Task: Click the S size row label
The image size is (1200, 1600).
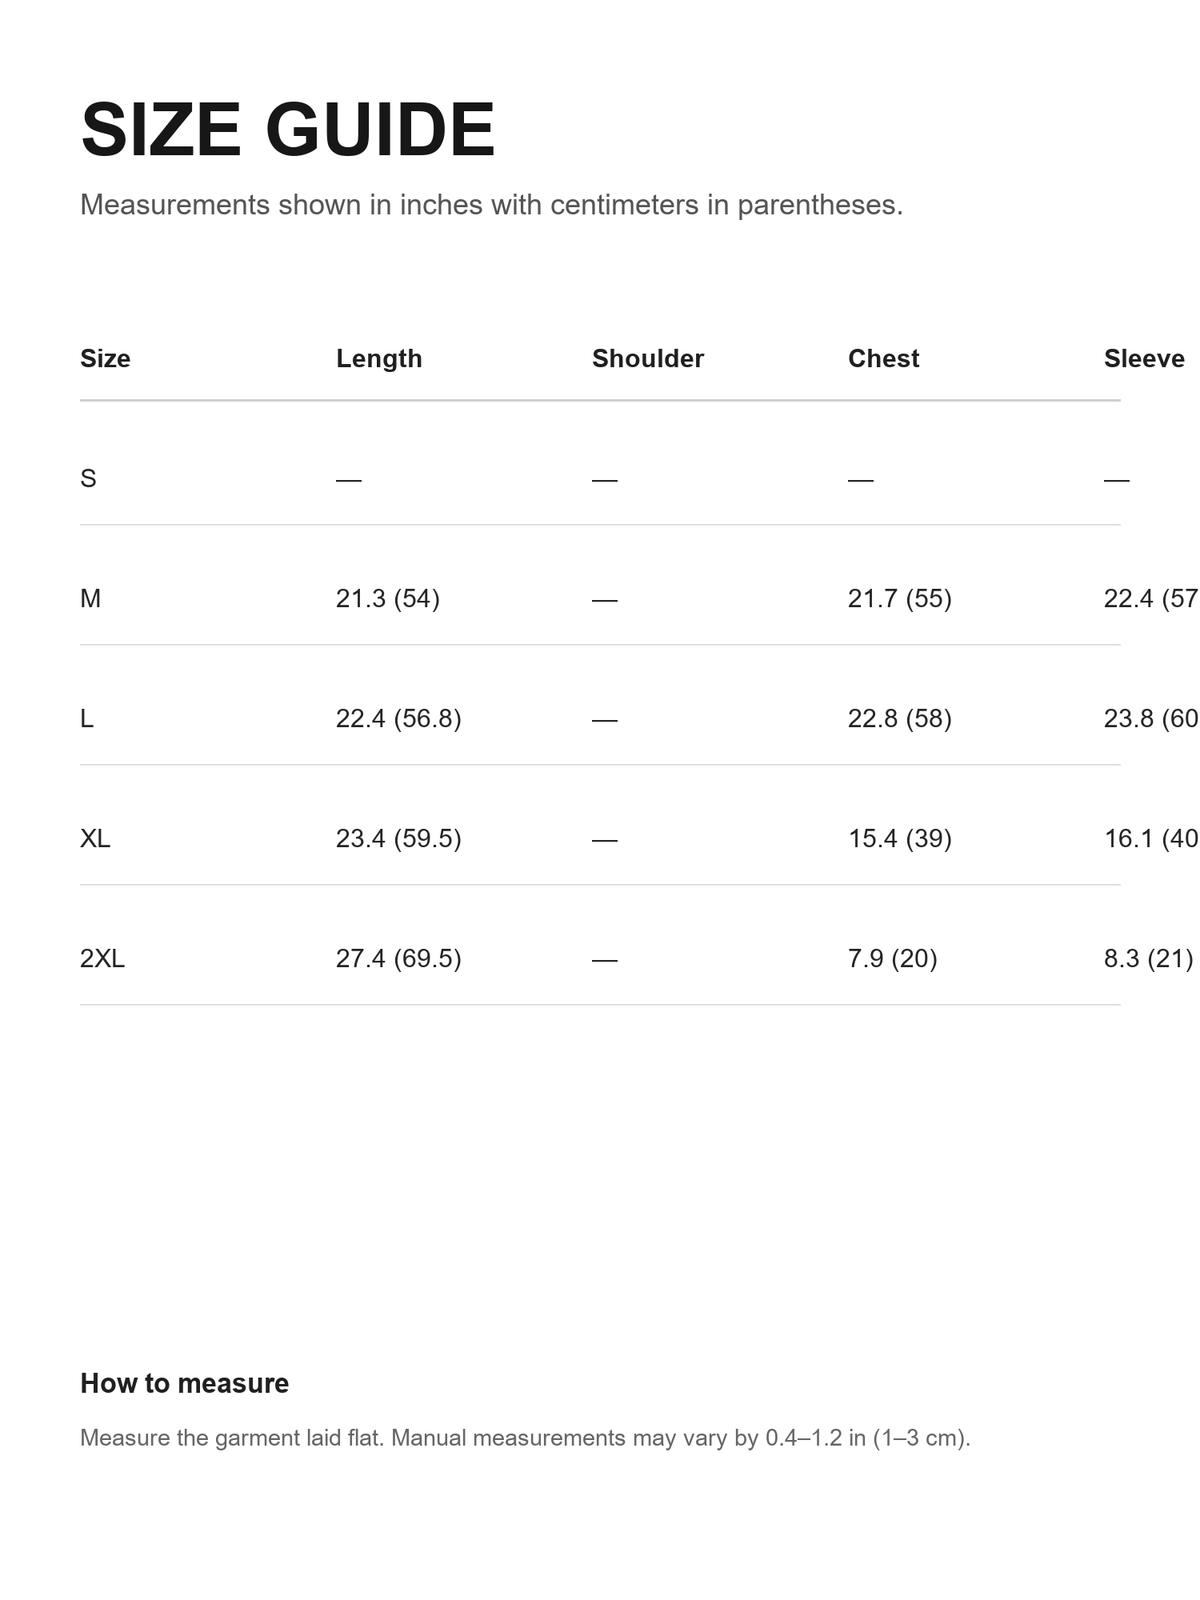Action: click(88, 478)
